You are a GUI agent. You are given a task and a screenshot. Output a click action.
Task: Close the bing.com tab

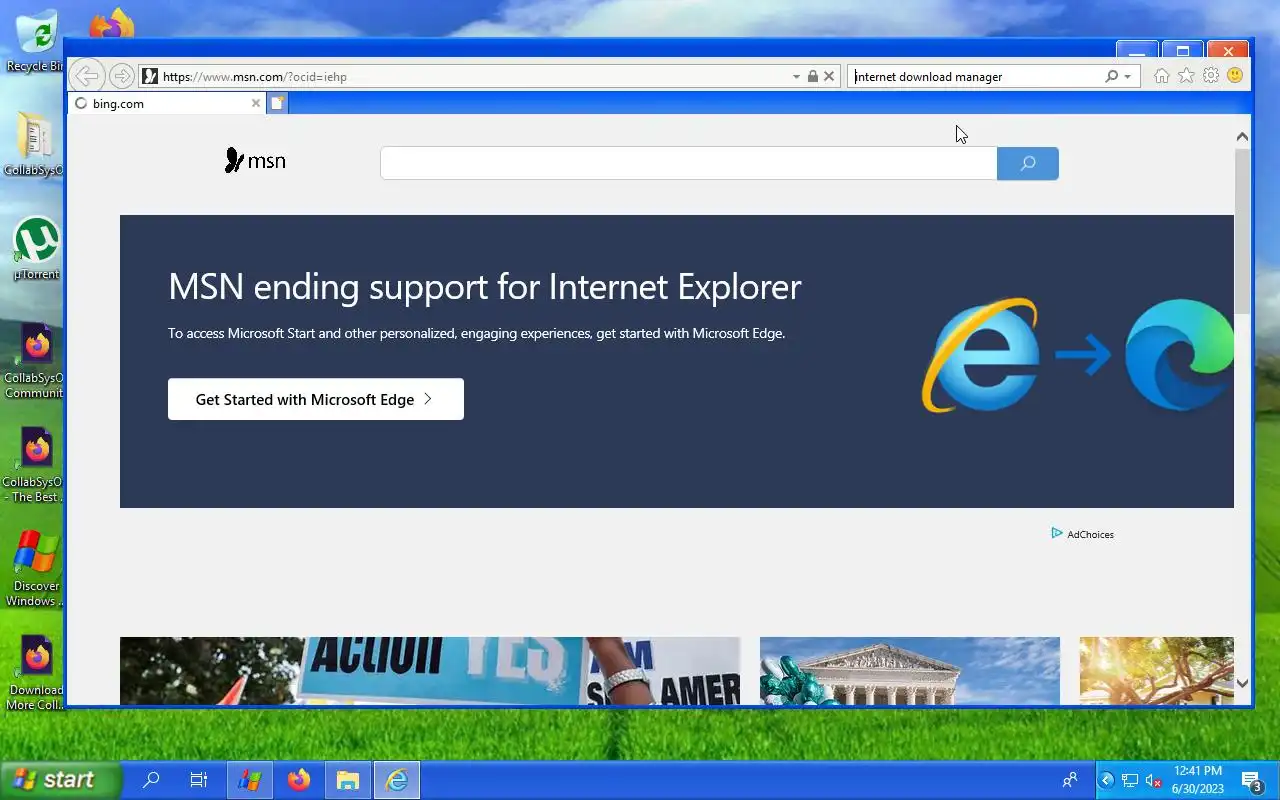255,103
